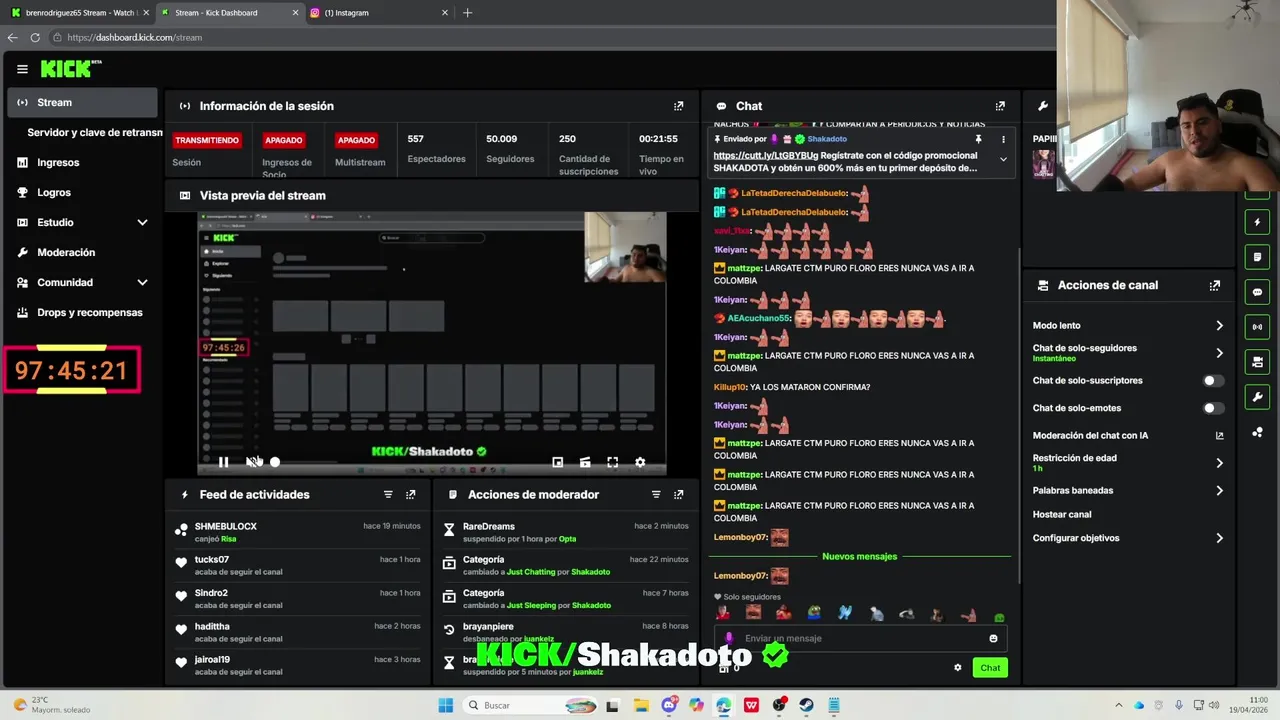Screen dimensions: 1280x720
Task: Expand Restricción de edad options
Action: coord(1219,463)
